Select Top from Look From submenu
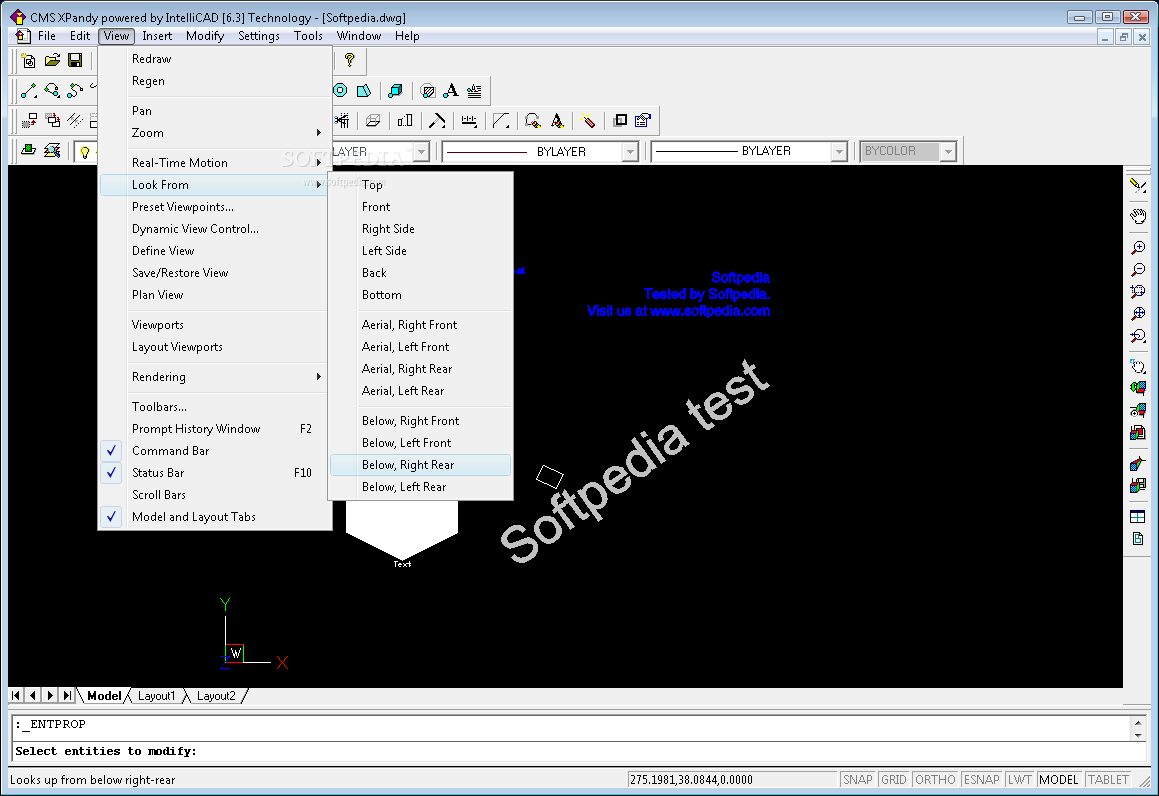This screenshot has height=796, width=1159. coord(420,185)
